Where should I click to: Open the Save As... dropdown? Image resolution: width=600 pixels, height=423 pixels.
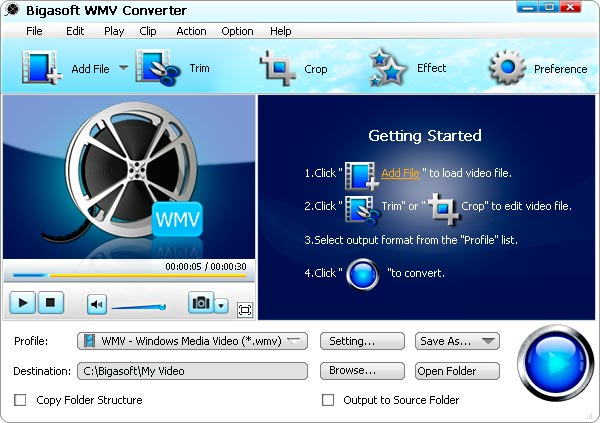[x=457, y=341]
